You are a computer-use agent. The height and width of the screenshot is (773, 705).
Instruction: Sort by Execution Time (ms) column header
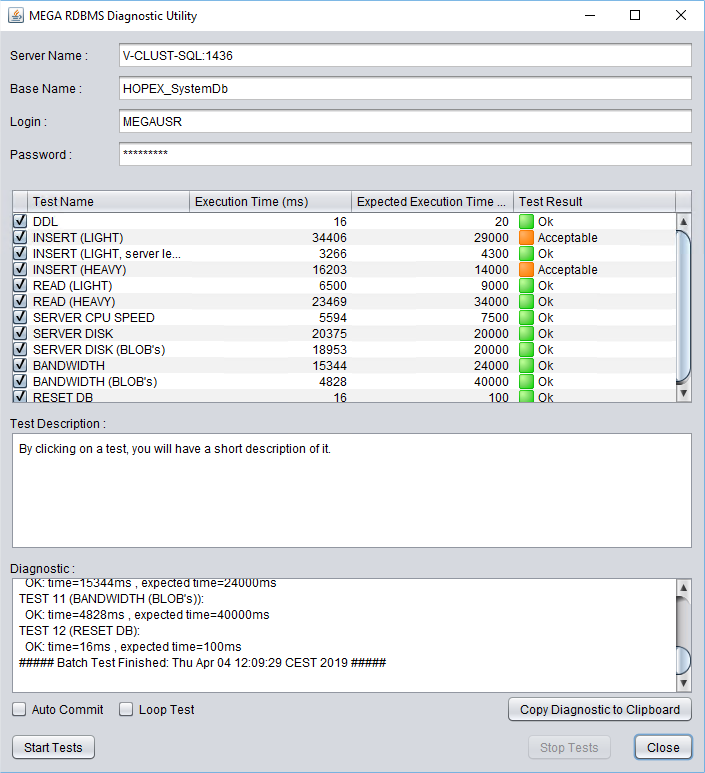point(270,202)
